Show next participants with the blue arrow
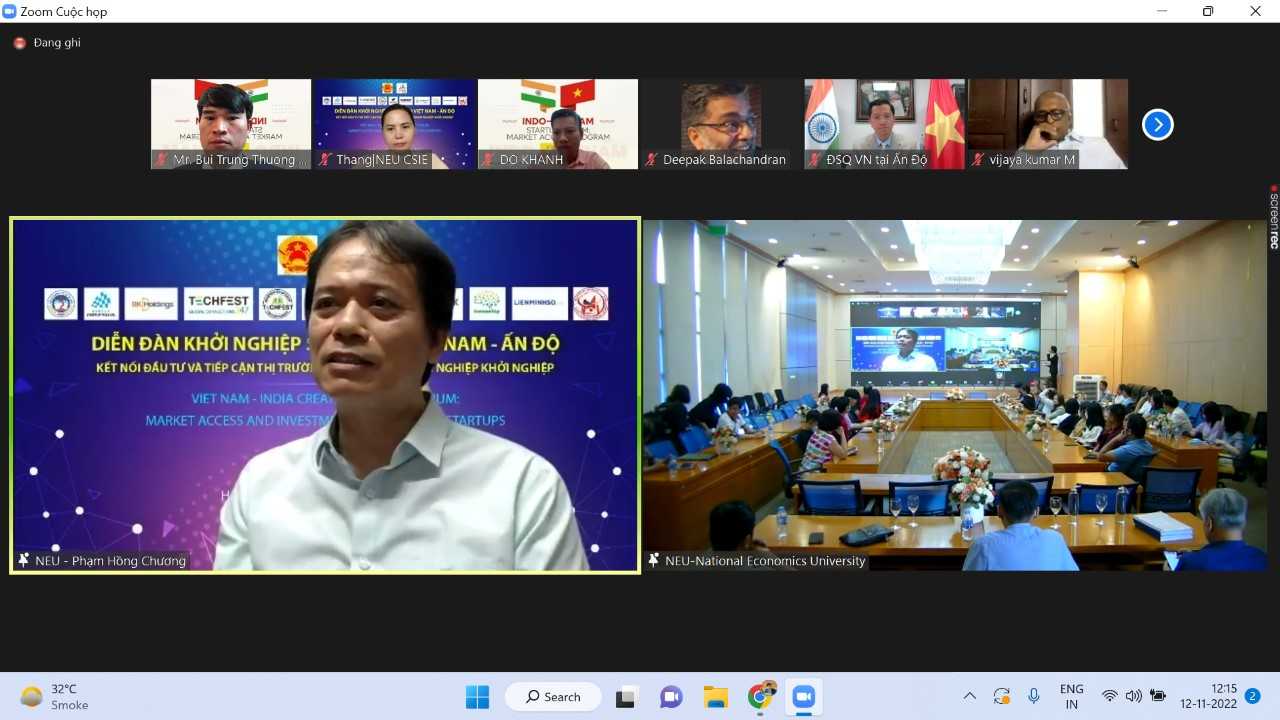 1157,125
